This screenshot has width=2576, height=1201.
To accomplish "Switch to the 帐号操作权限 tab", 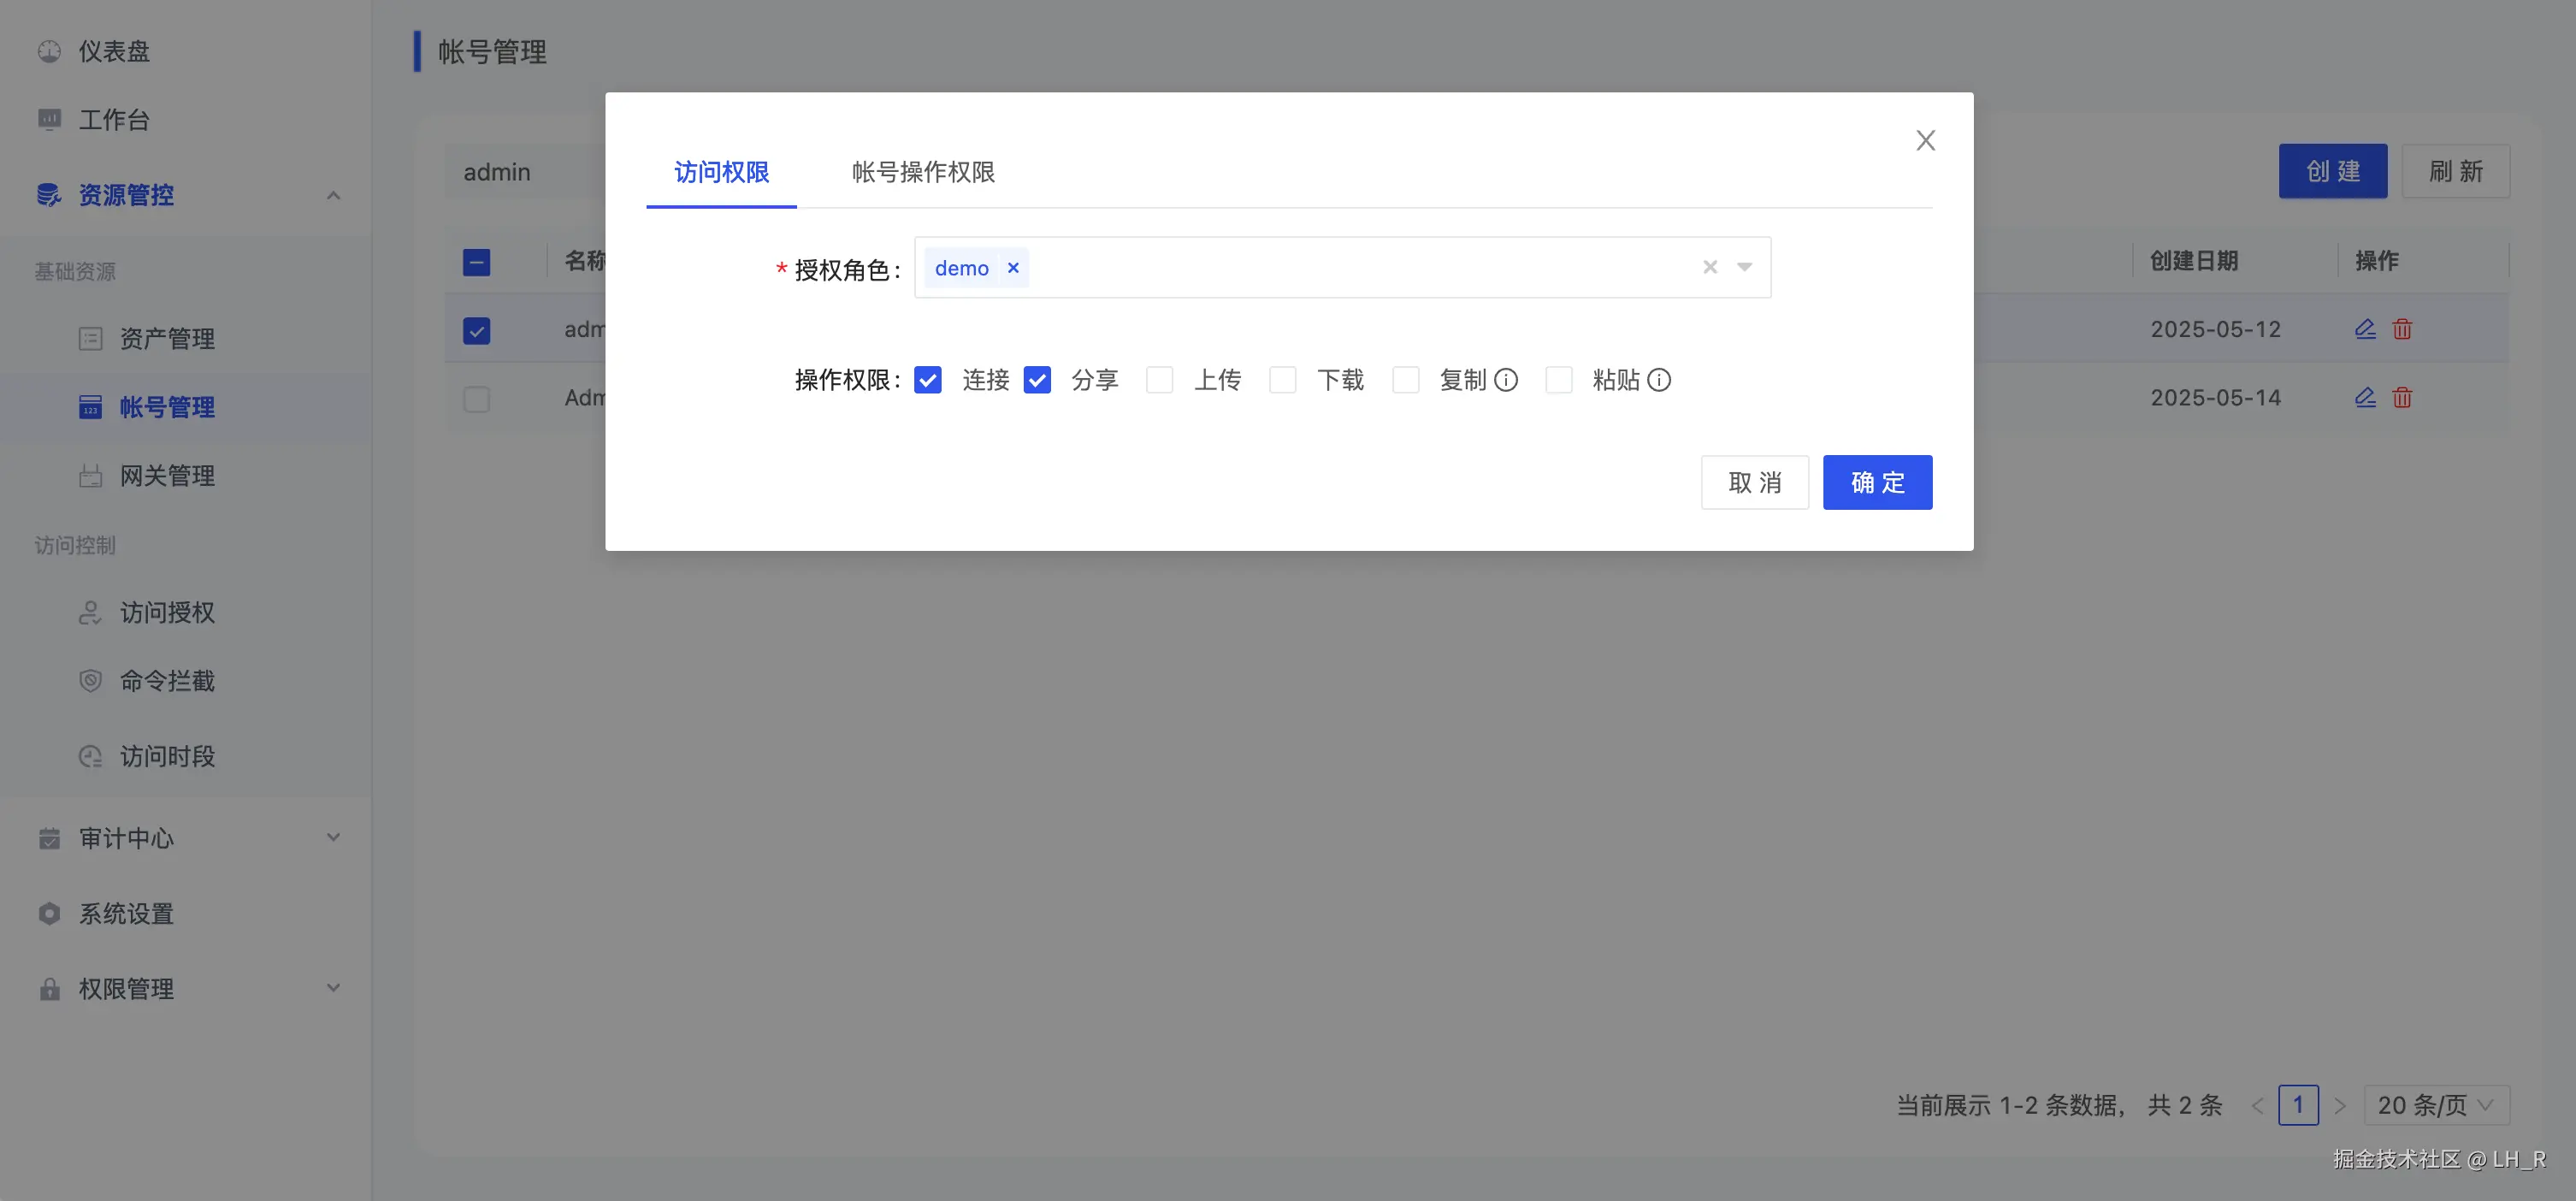I will [x=922, y=172].
